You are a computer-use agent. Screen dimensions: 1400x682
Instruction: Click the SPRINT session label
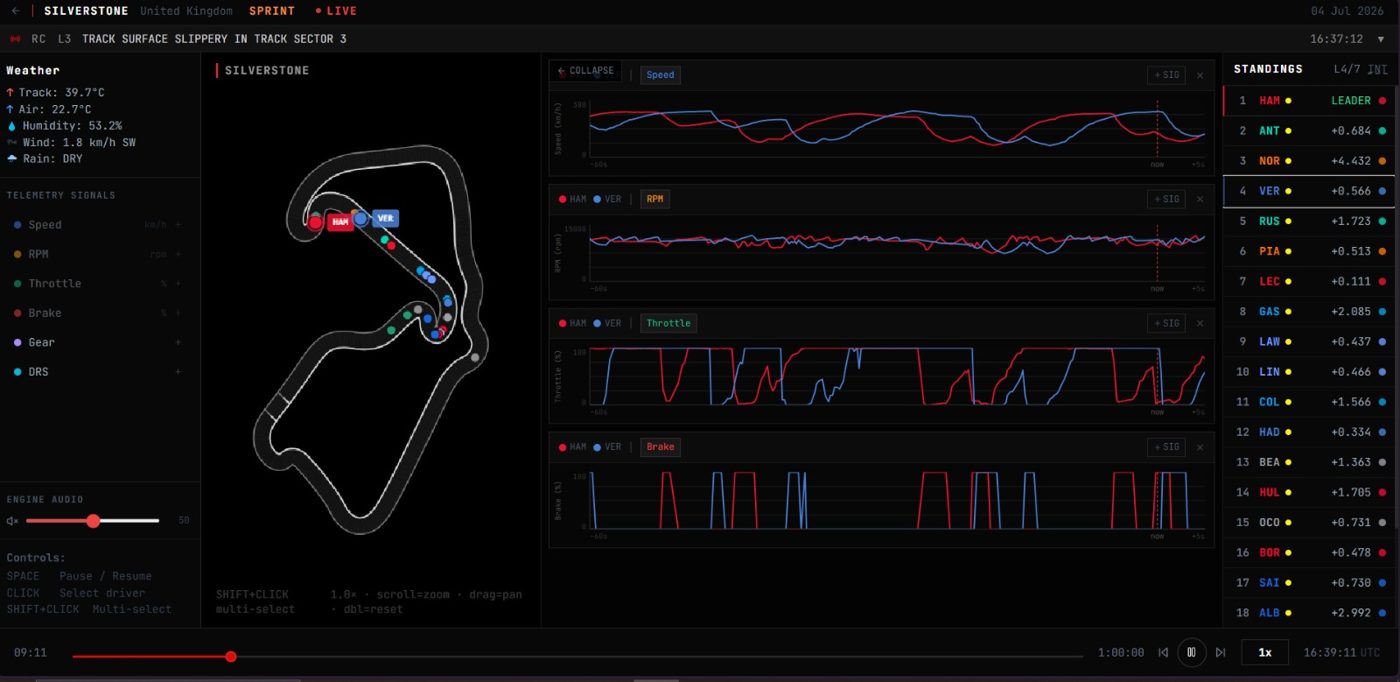pyautogui.click(x=272, y=11)
